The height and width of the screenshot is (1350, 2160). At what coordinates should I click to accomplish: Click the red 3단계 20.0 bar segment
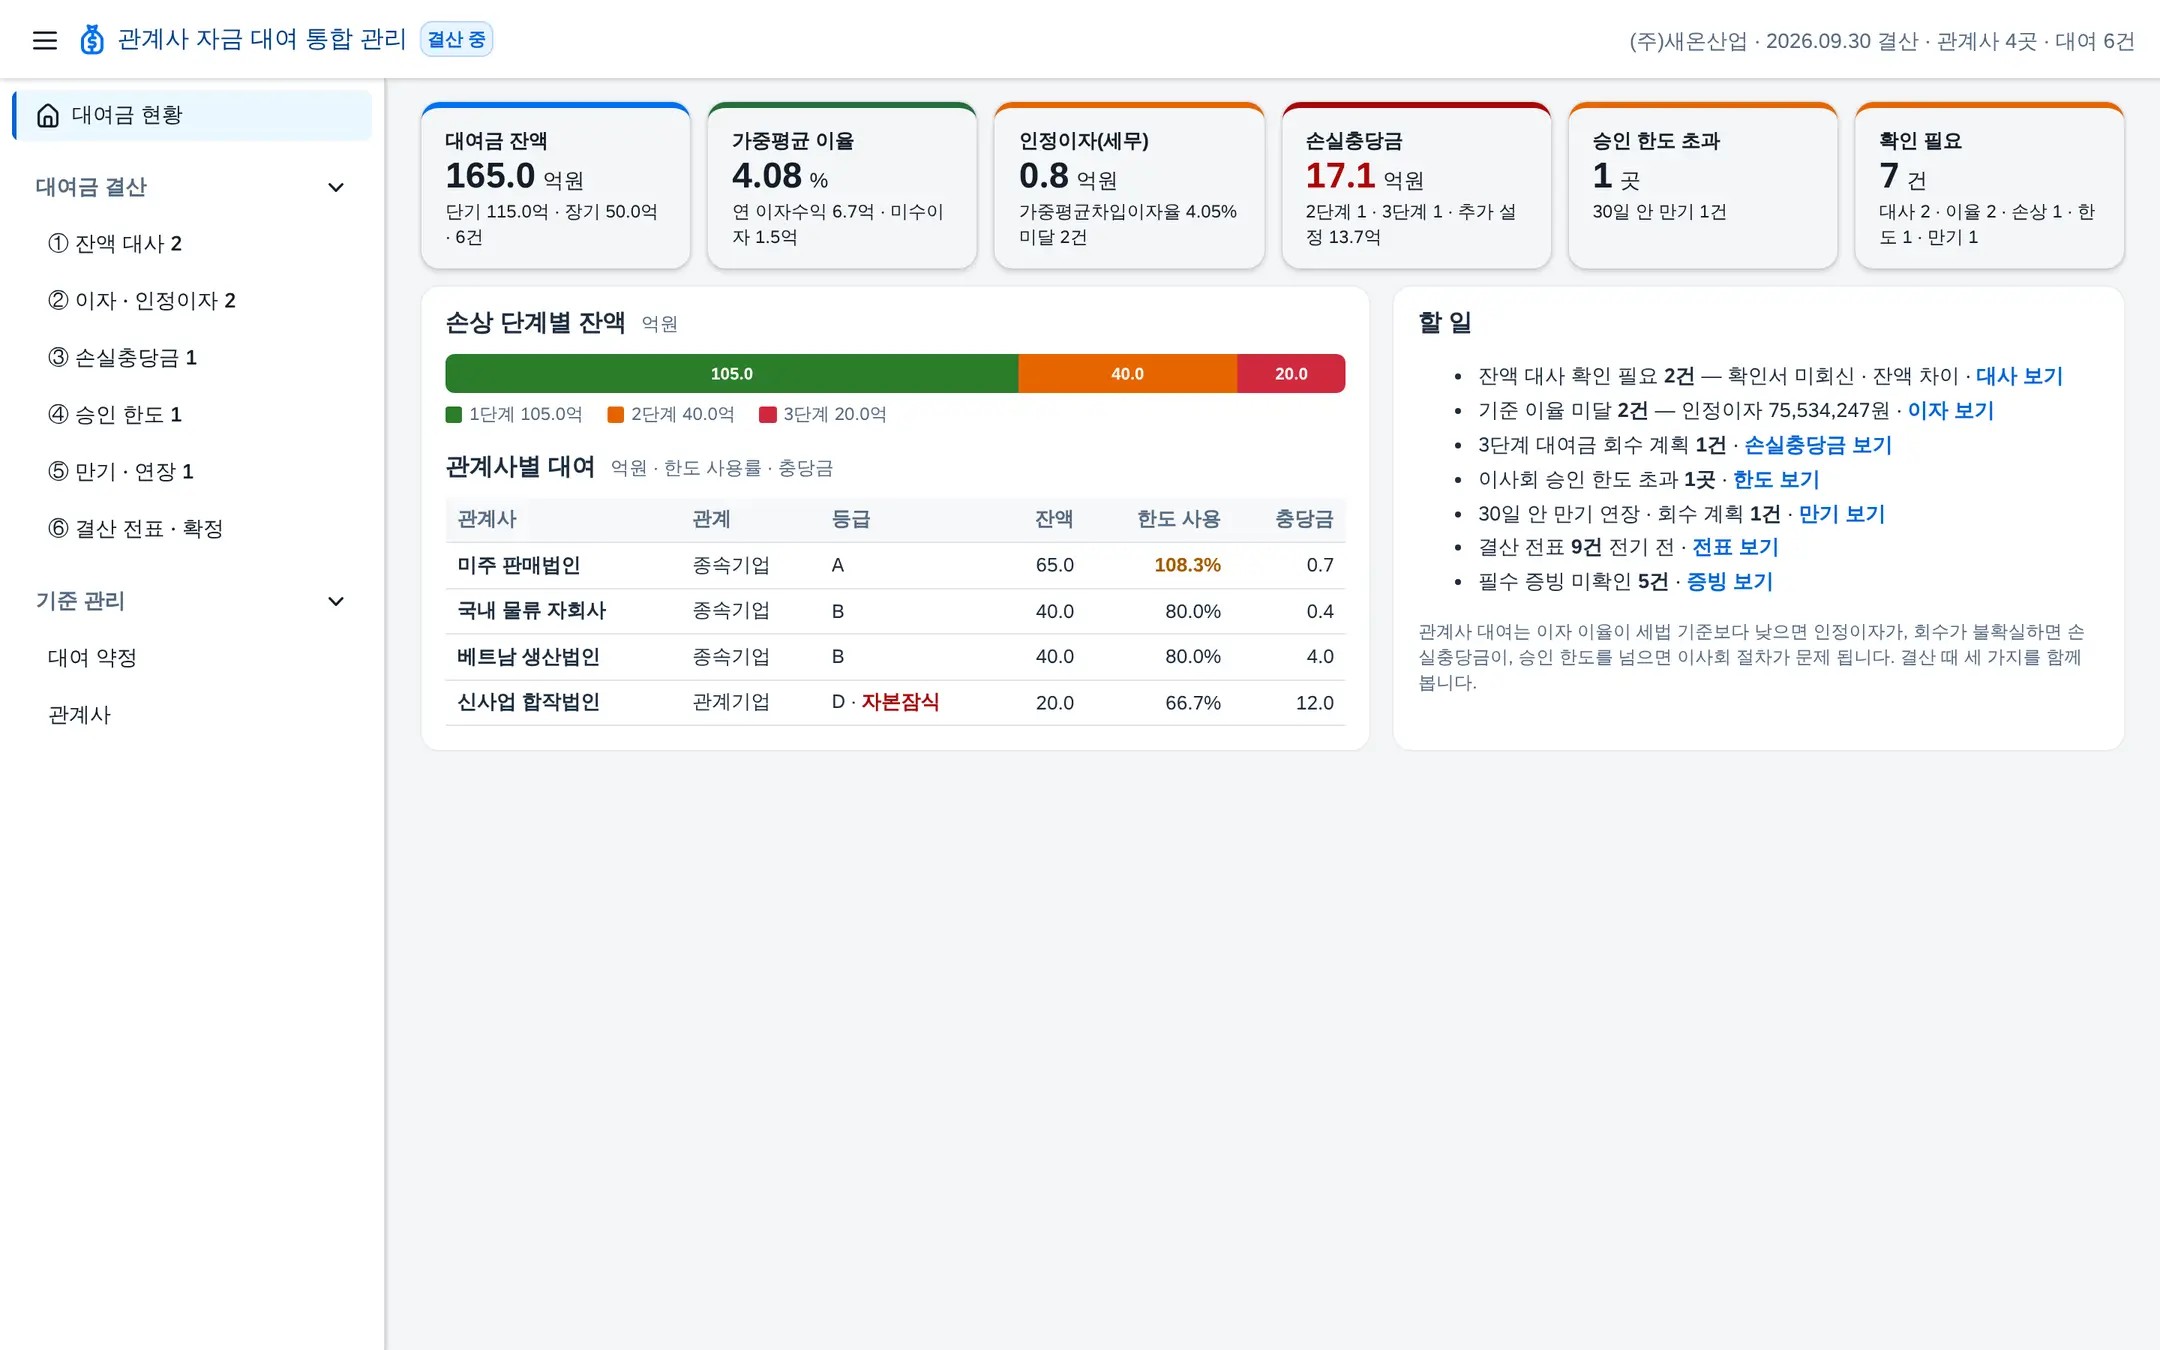(x=1291, y=374)
